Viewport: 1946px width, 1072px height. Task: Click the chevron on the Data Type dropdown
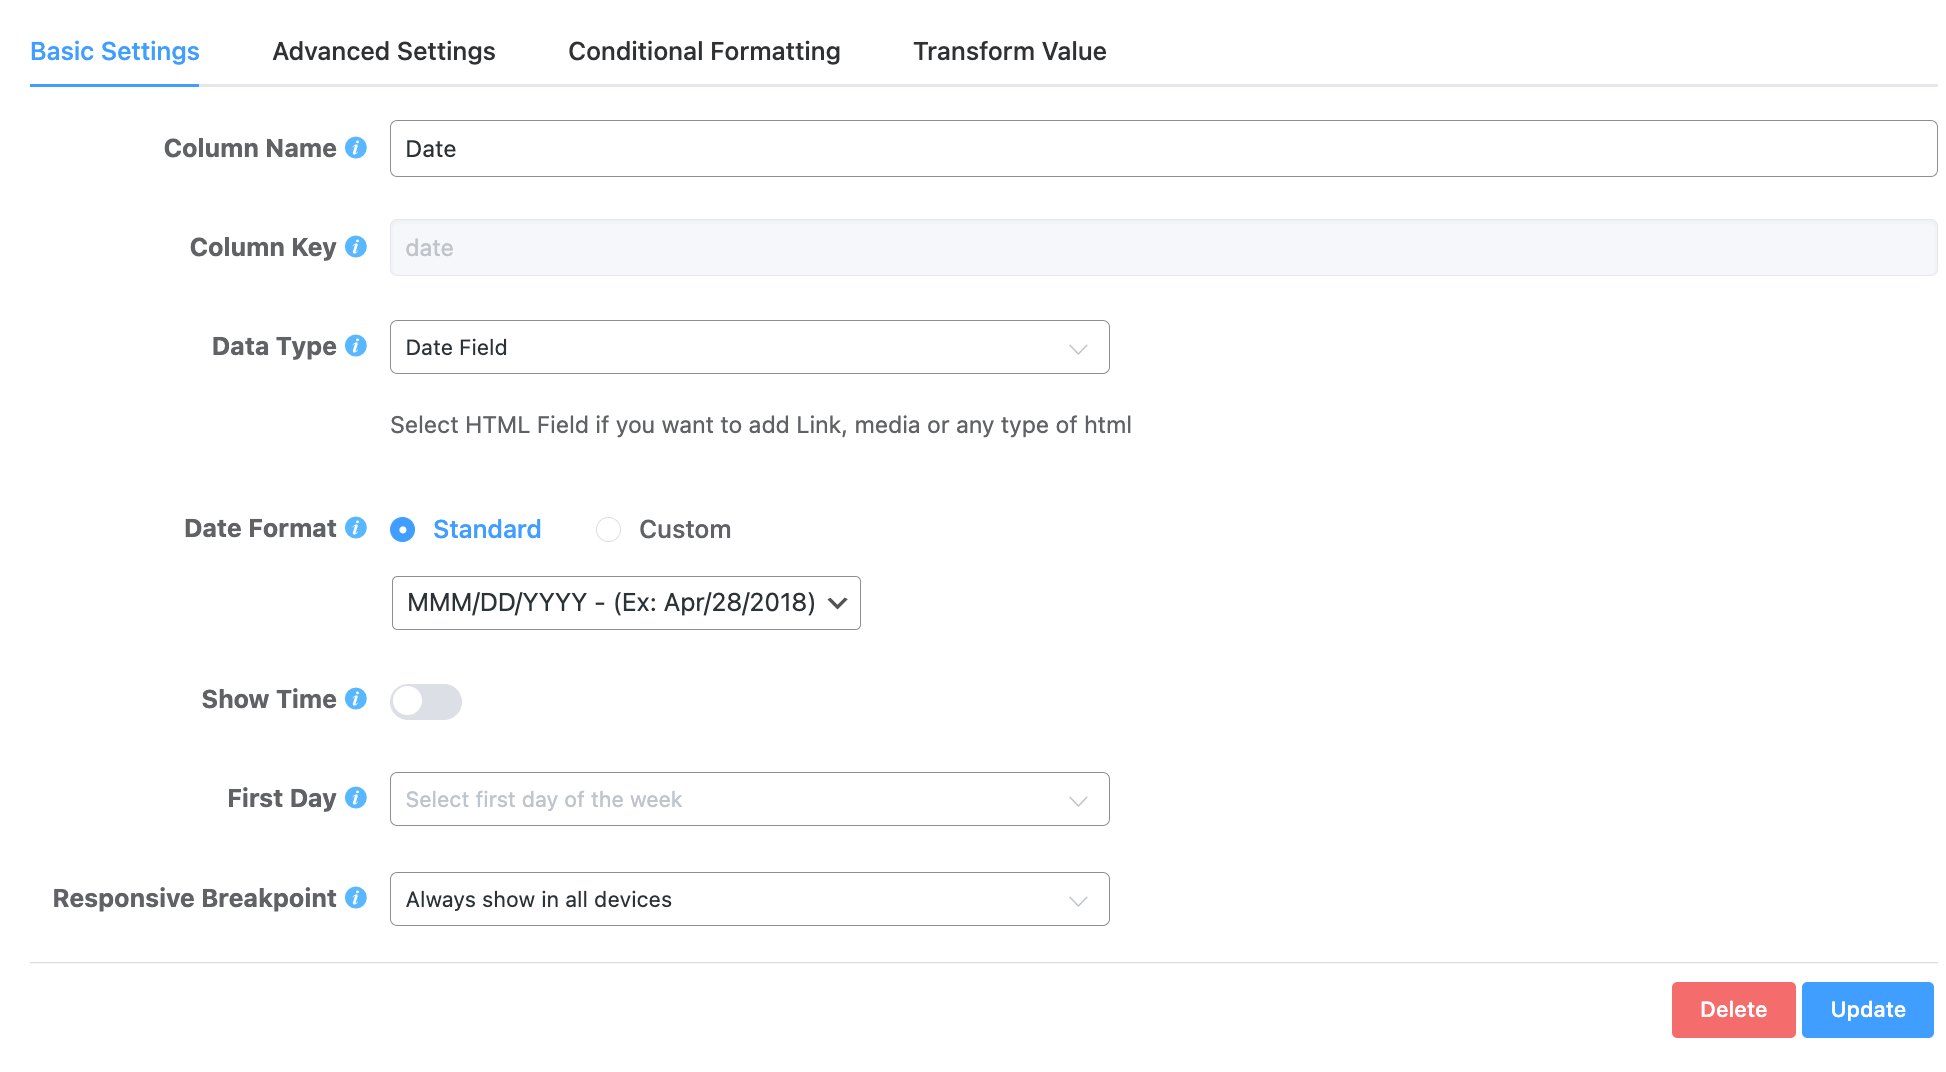(x=1077, y=348)
